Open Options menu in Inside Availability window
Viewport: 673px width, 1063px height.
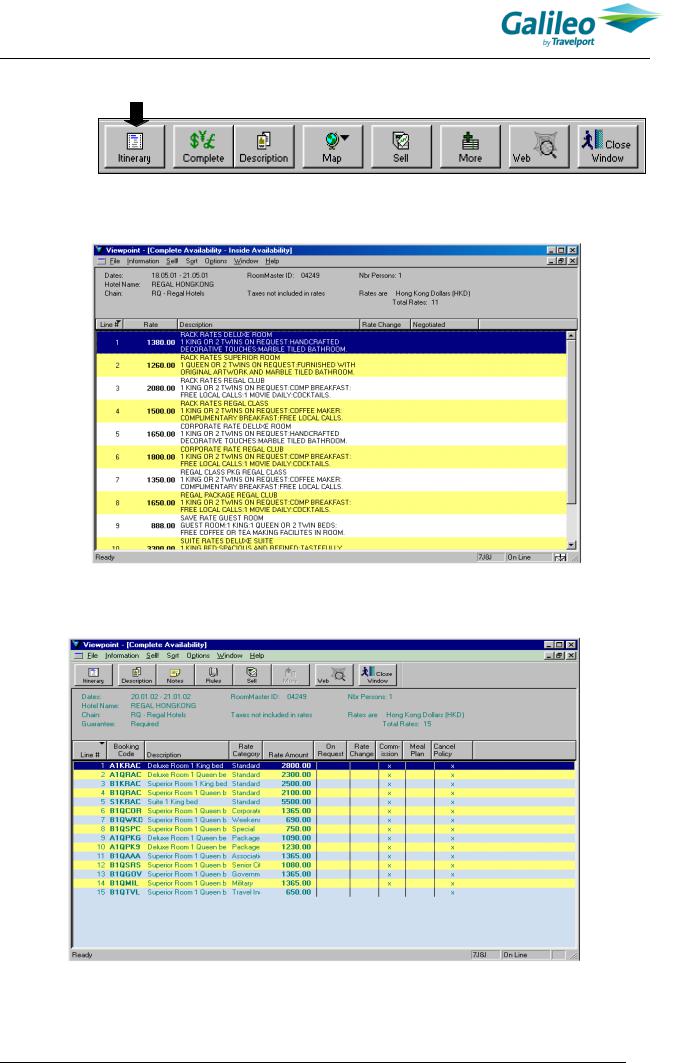216,261
